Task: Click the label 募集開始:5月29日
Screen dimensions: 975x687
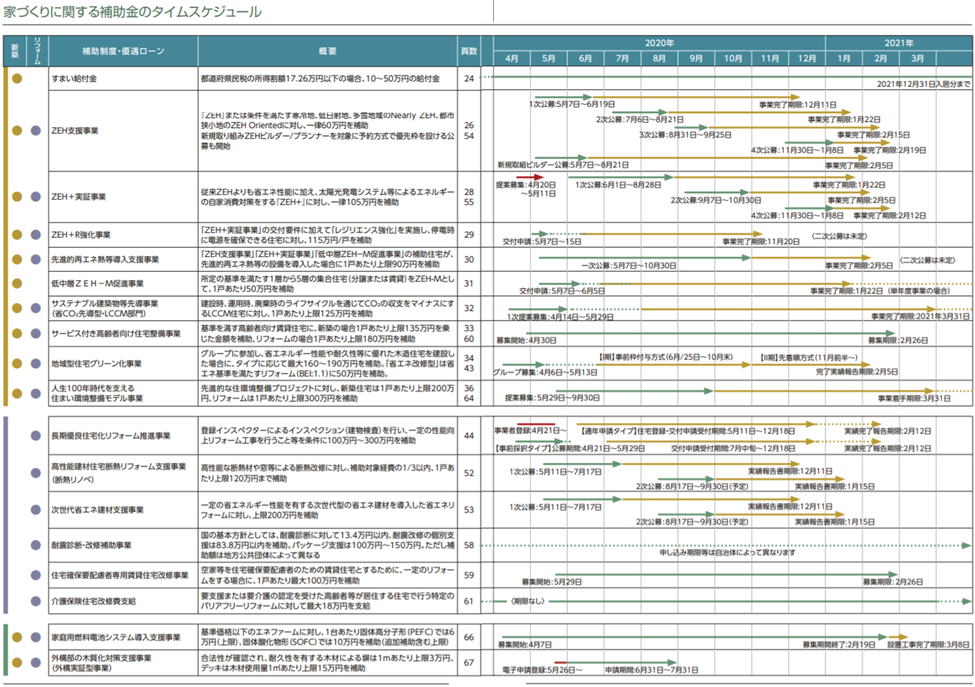Action: (x=552, y=583)
